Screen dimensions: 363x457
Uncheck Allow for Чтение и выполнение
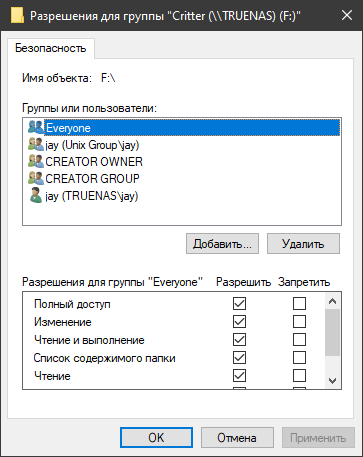239,340
